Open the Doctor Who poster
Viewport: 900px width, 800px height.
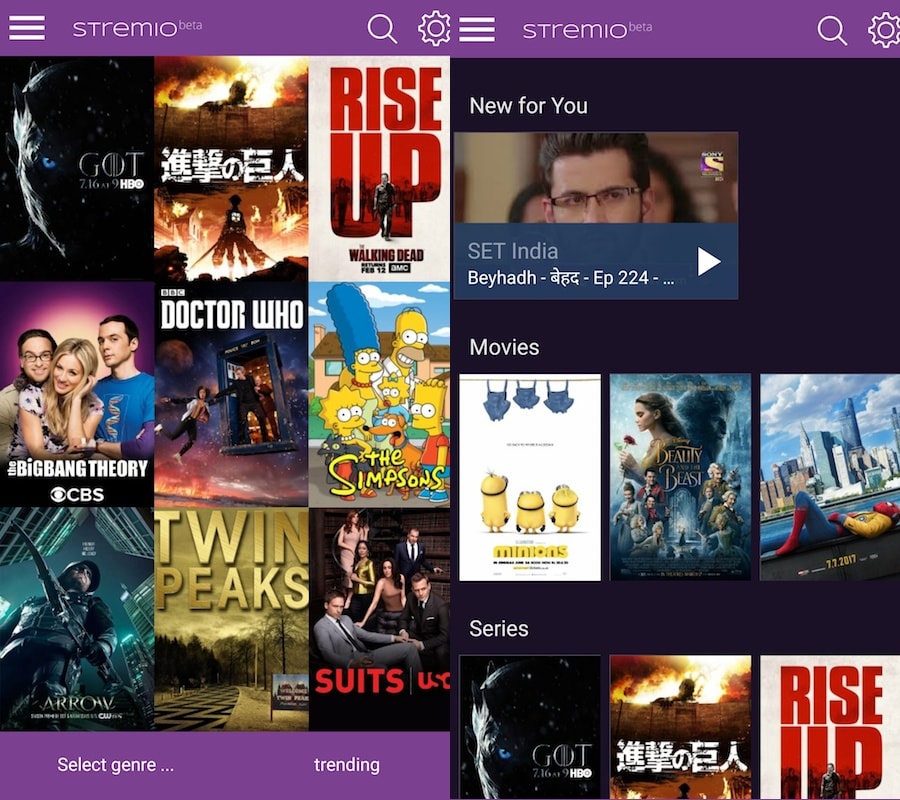[x=231, y=394]
